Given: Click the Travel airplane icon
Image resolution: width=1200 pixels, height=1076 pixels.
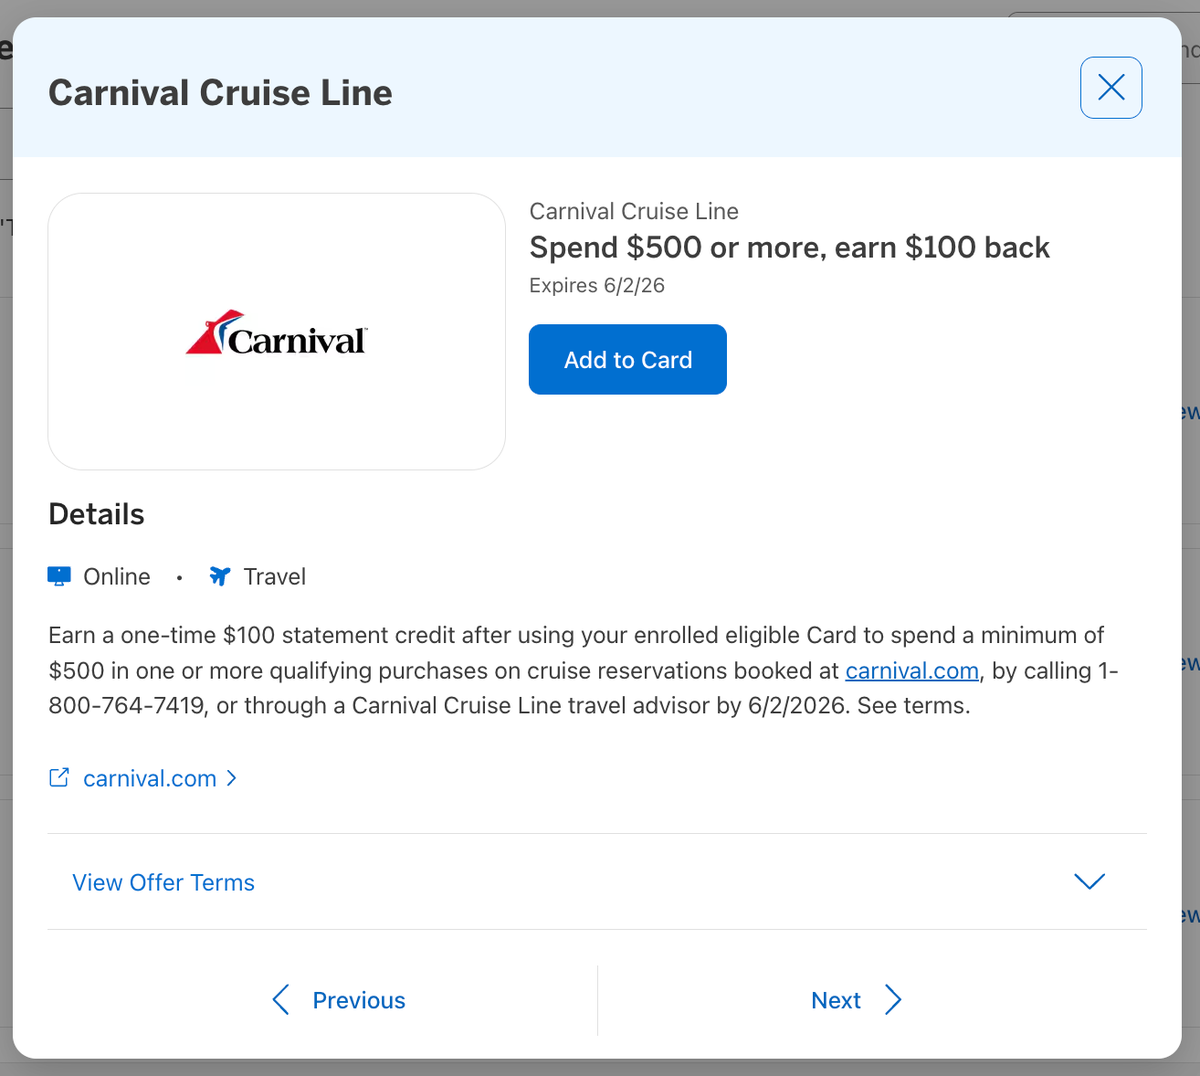Looking at the screenshot, I should [219, 576].
